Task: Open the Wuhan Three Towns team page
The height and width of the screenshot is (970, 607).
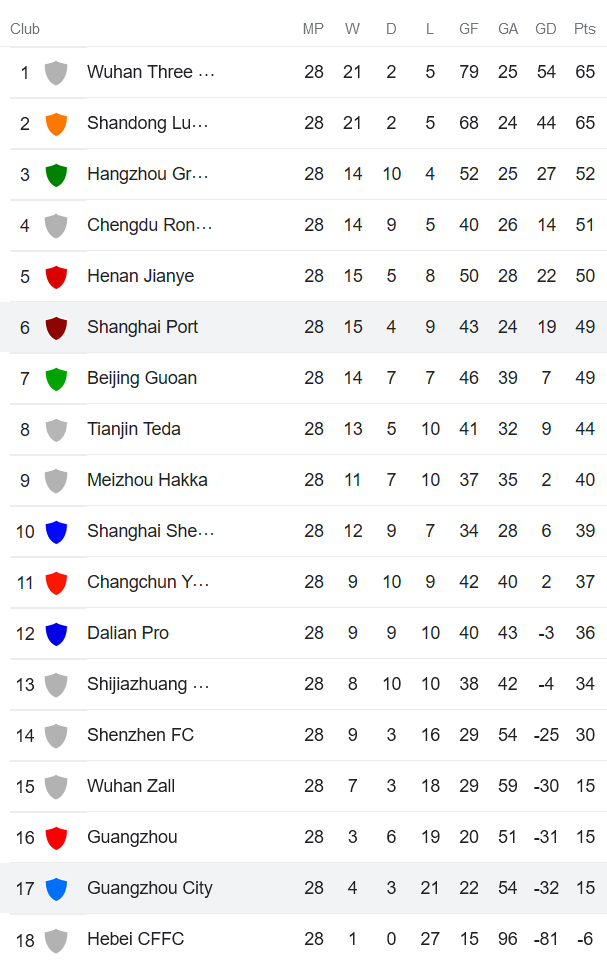Action: 150,72
